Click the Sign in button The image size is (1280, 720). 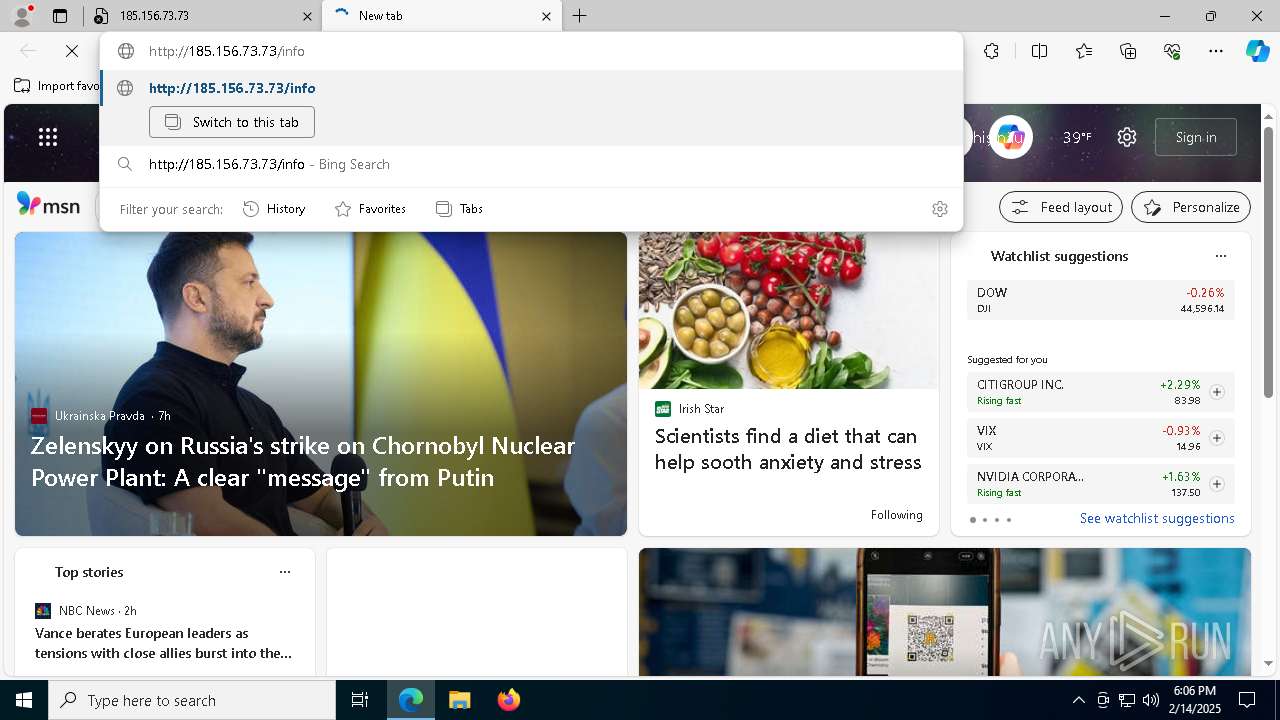(1196, 137)
